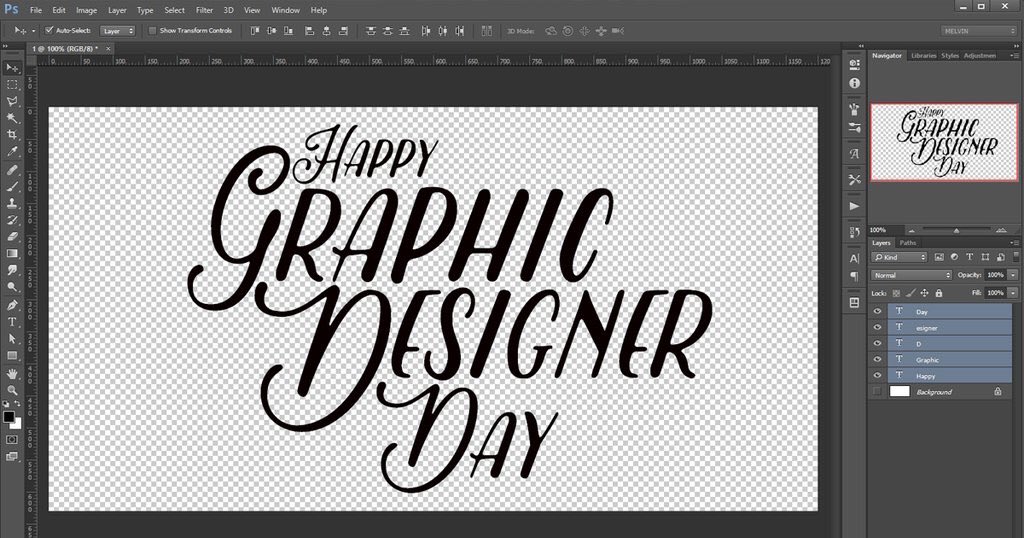Open the Navigator panel flyout menu
This screenshot has width=1024, height=538.
click(x=1015, y=56)
